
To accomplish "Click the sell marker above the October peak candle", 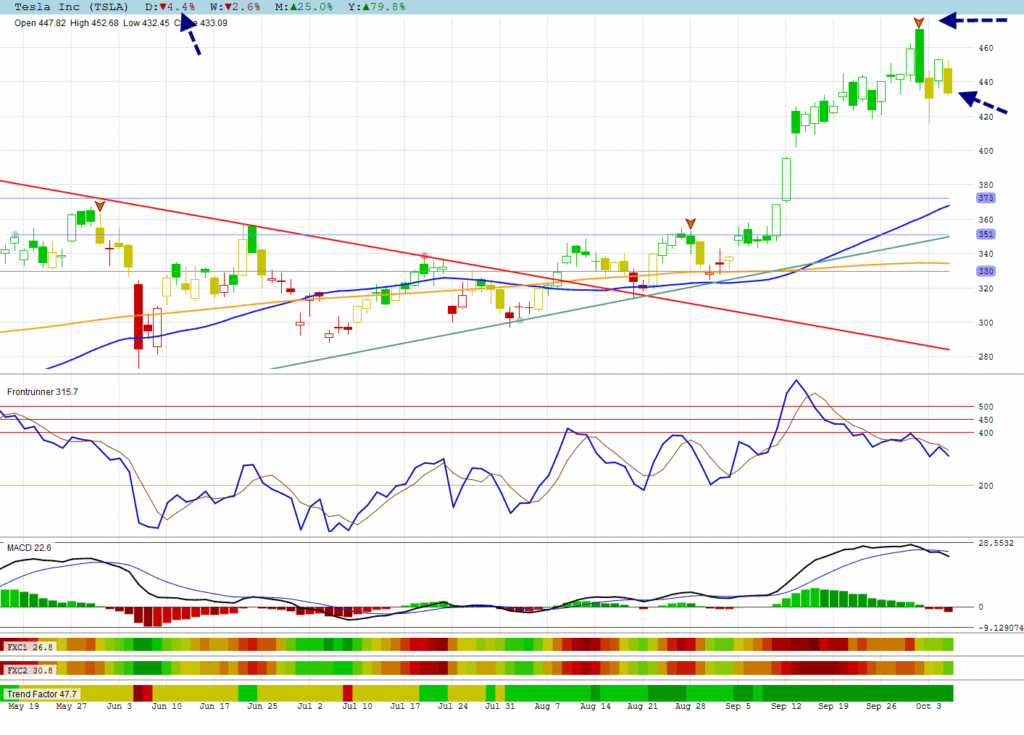I will point(918,22).
